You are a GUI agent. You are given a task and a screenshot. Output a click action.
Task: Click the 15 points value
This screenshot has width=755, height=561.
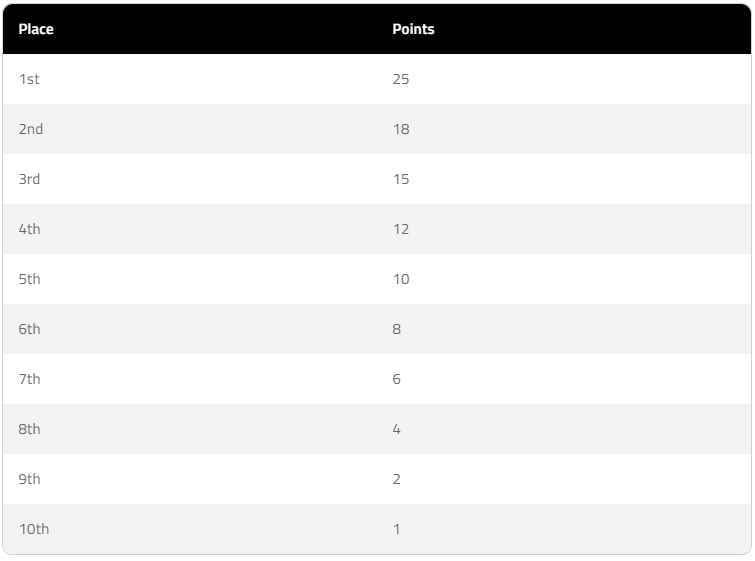[x=401, y=179]
